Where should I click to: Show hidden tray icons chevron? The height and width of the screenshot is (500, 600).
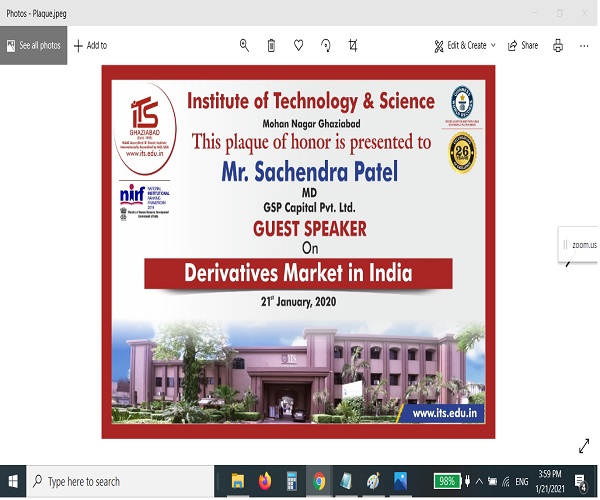[479, 481]
